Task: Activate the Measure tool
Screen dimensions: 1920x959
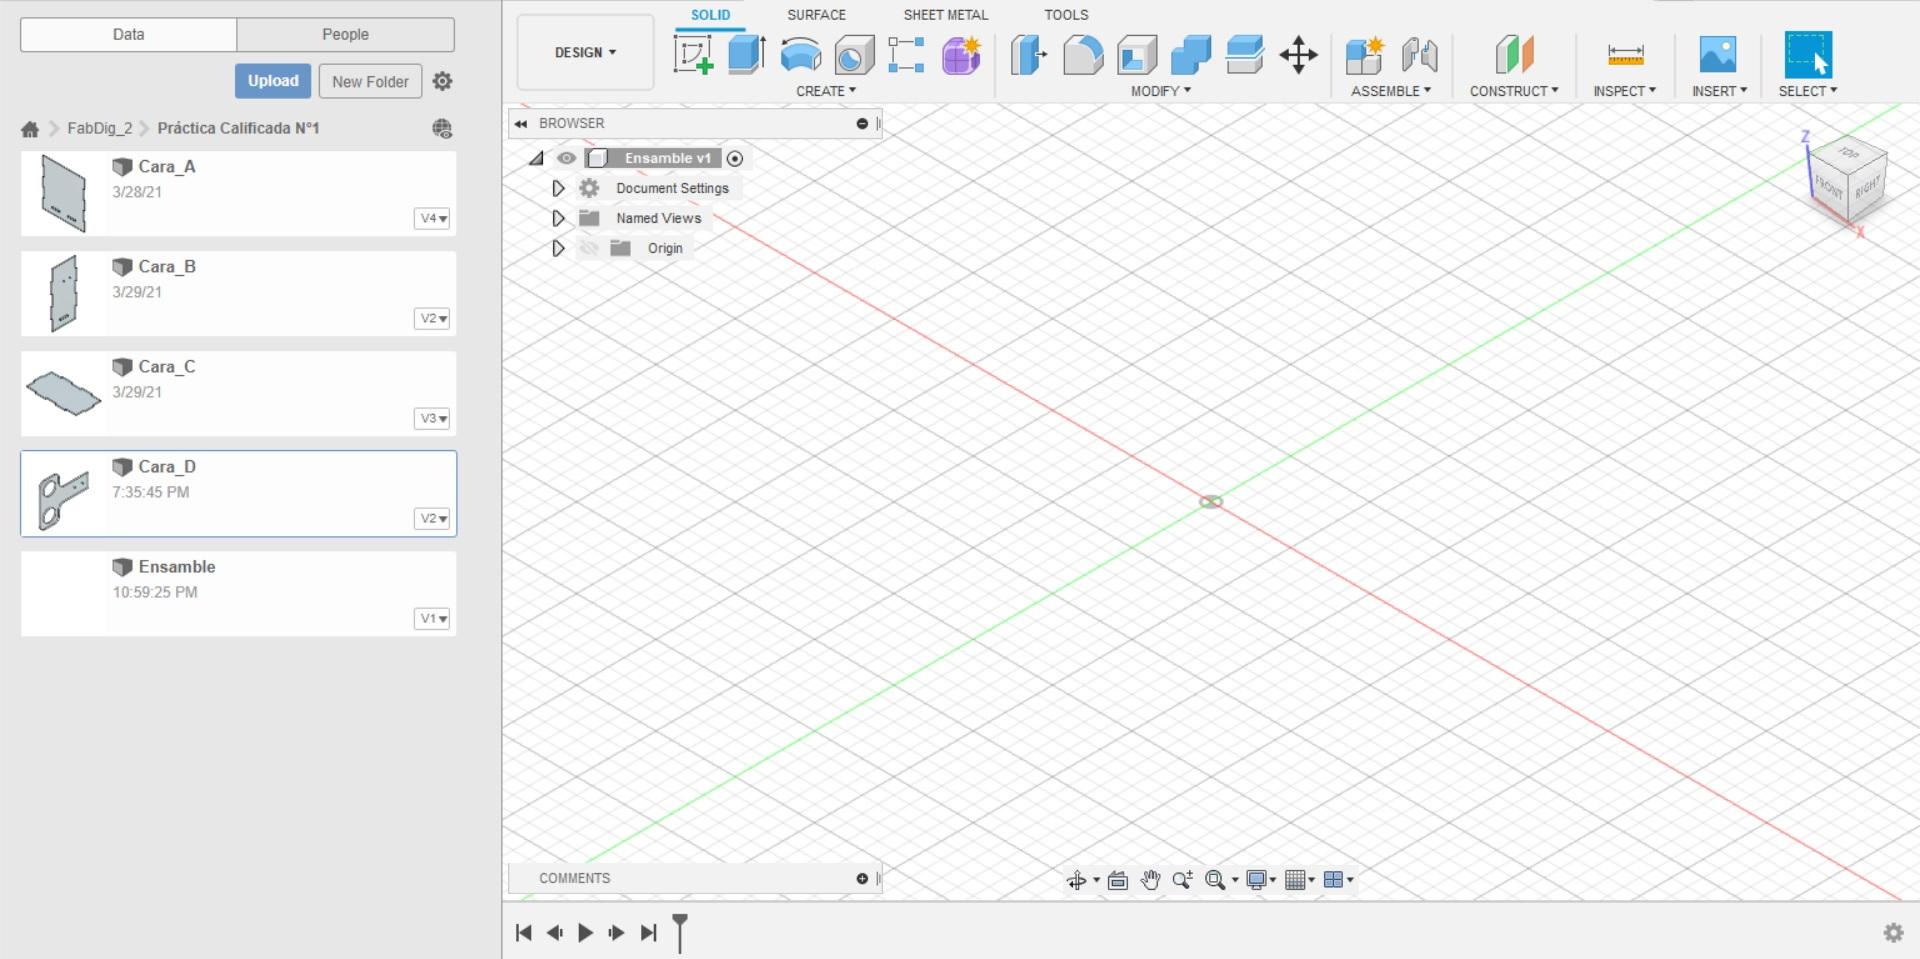Action: pyautogui.click(x=1625, y=54)
